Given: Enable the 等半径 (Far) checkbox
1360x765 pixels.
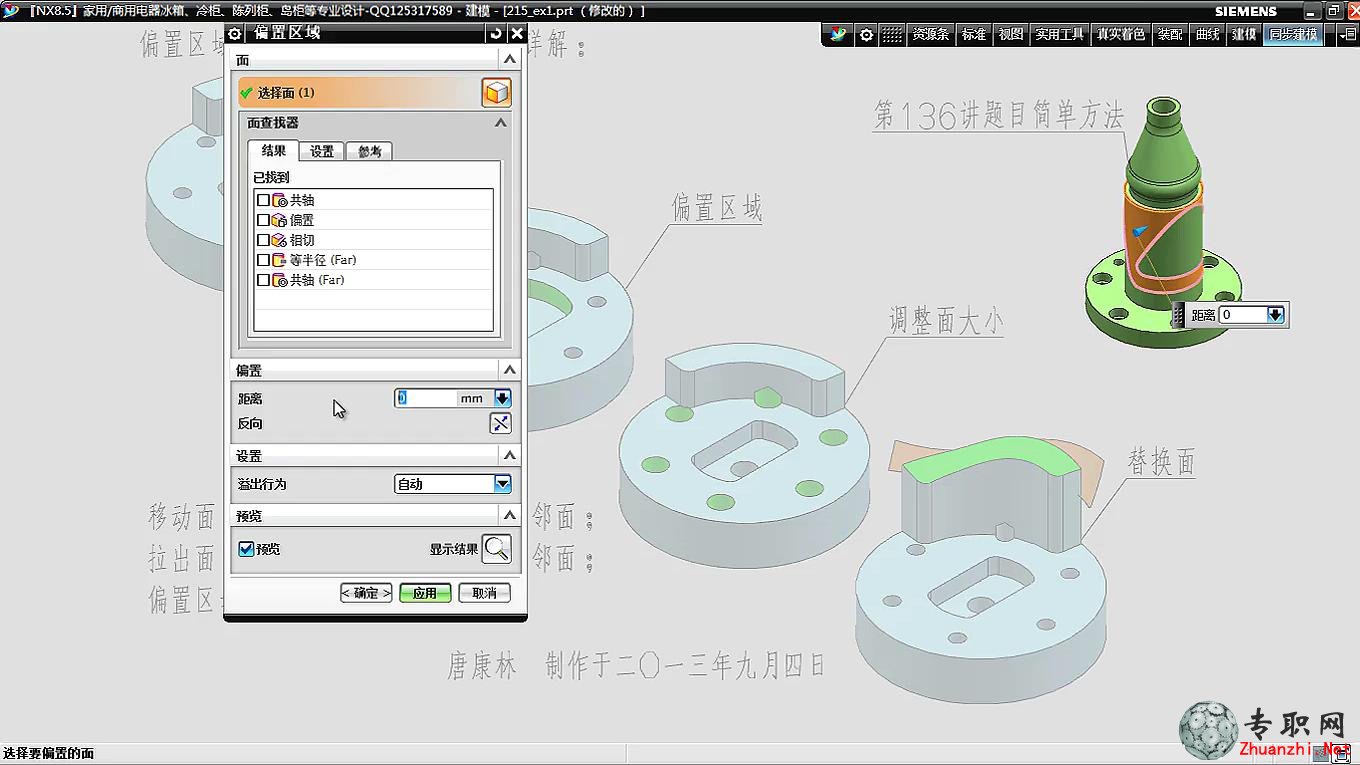Looking at the screenshot, I should coord(264,260).
